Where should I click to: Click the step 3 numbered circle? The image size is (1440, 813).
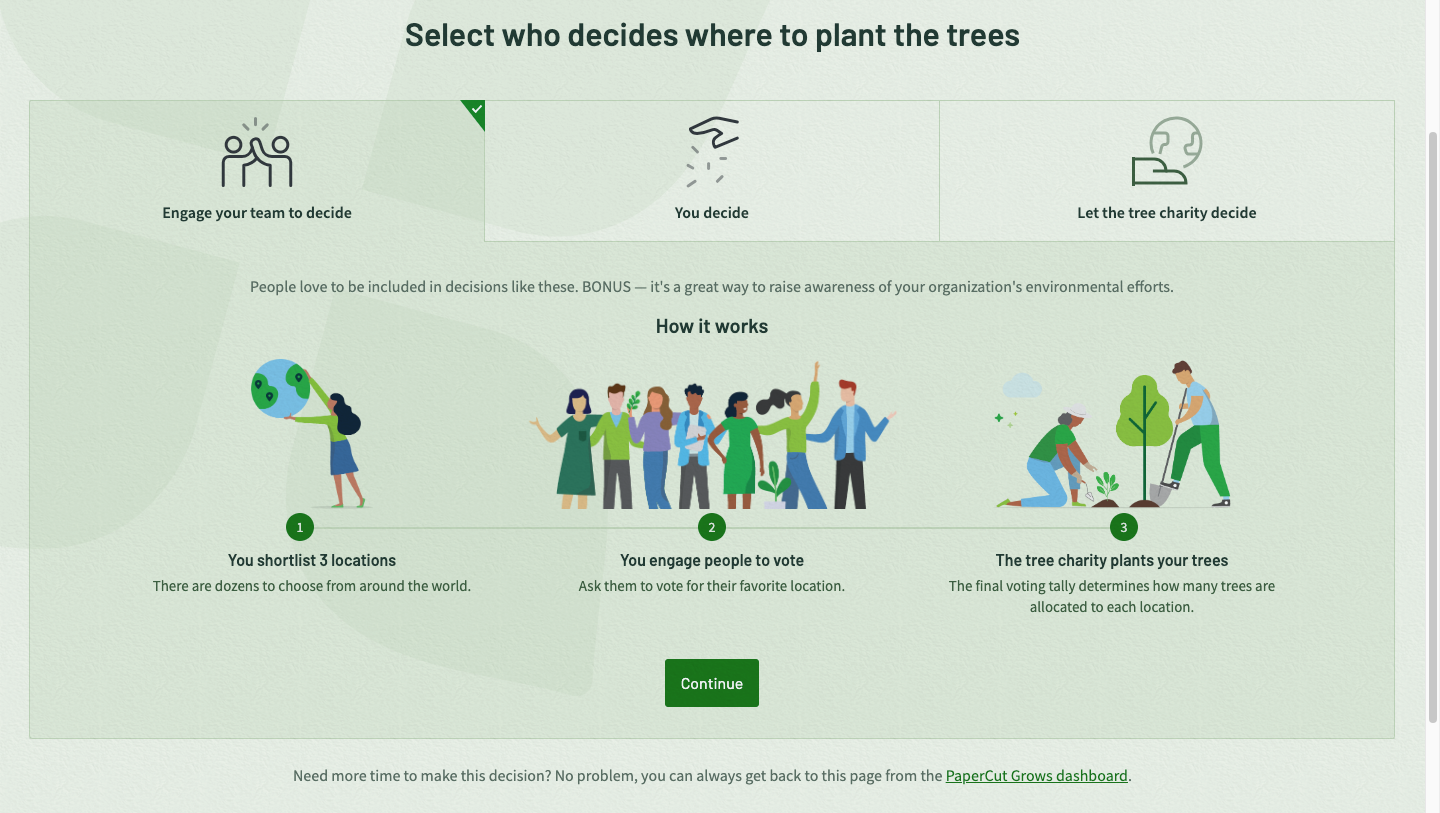coord(1123,527)
